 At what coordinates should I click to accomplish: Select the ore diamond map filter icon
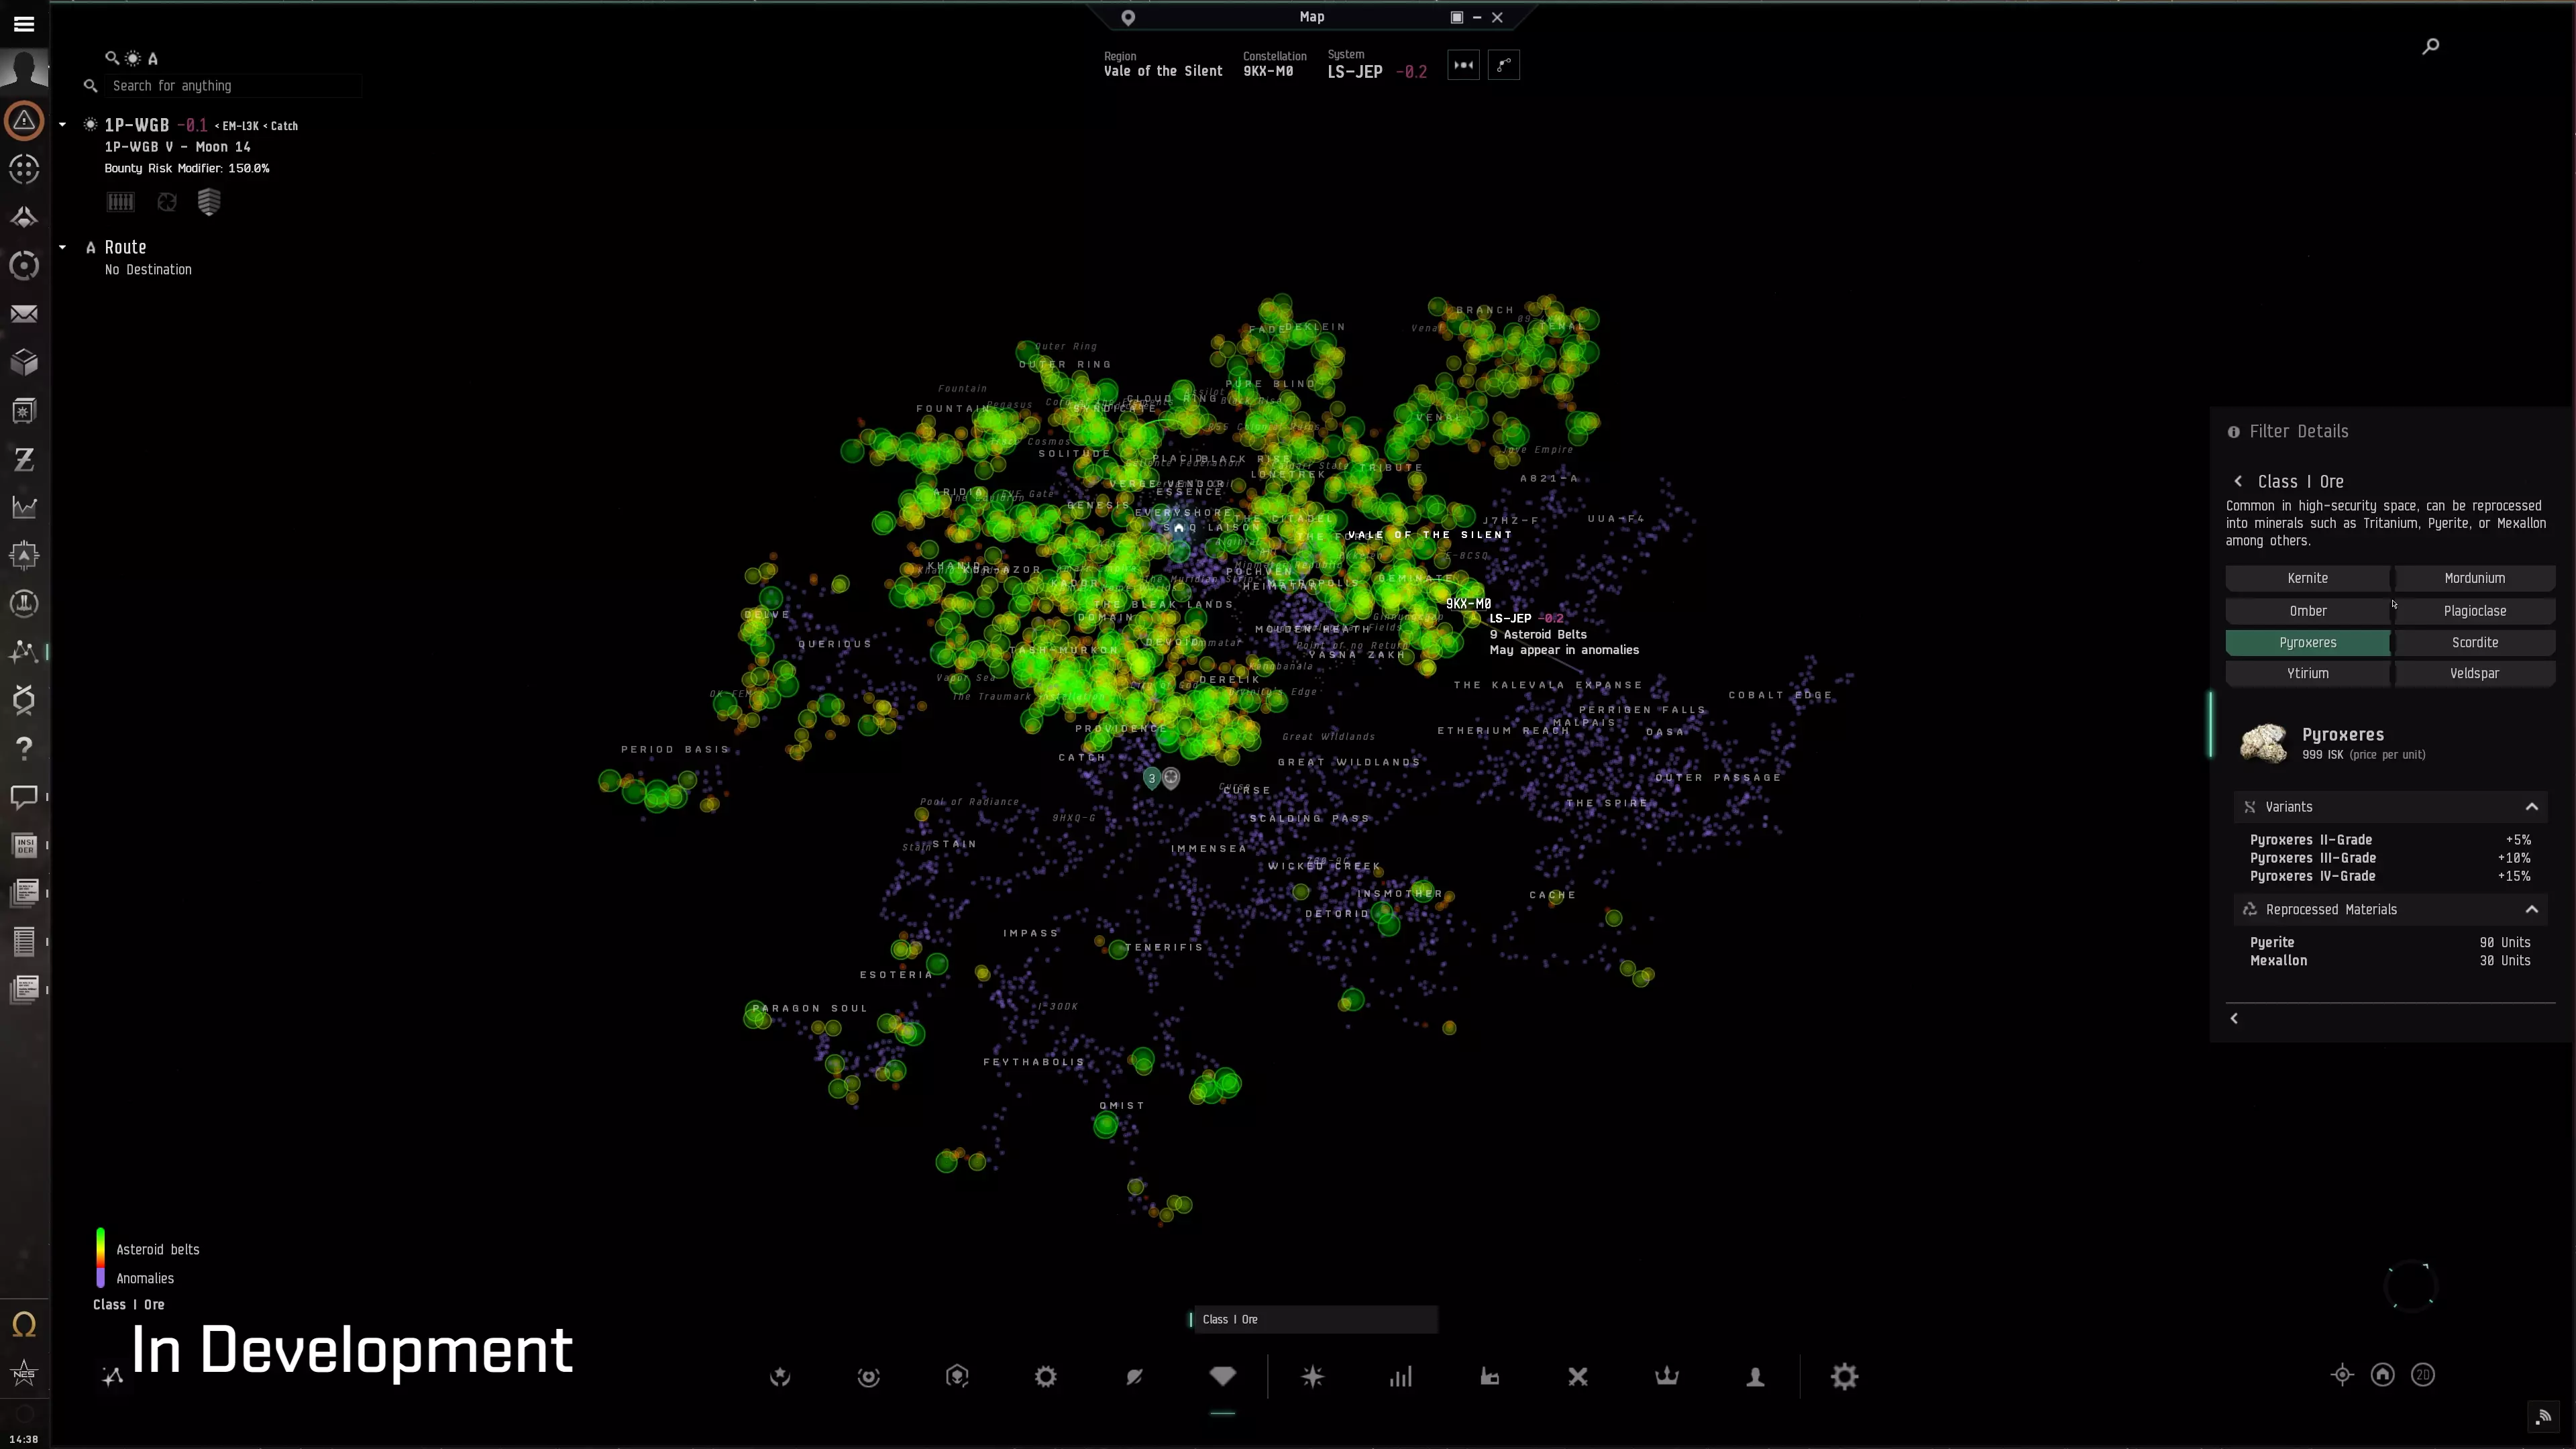(1222, 1377)
